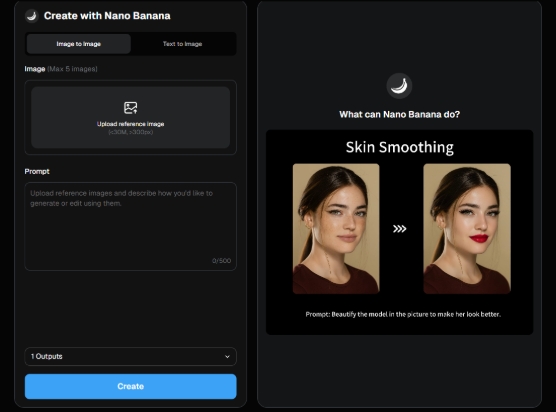Click the triple arrow icon between portraits
Image resolution: width=556 pixels, height=412 pixels.
(400, 229)
